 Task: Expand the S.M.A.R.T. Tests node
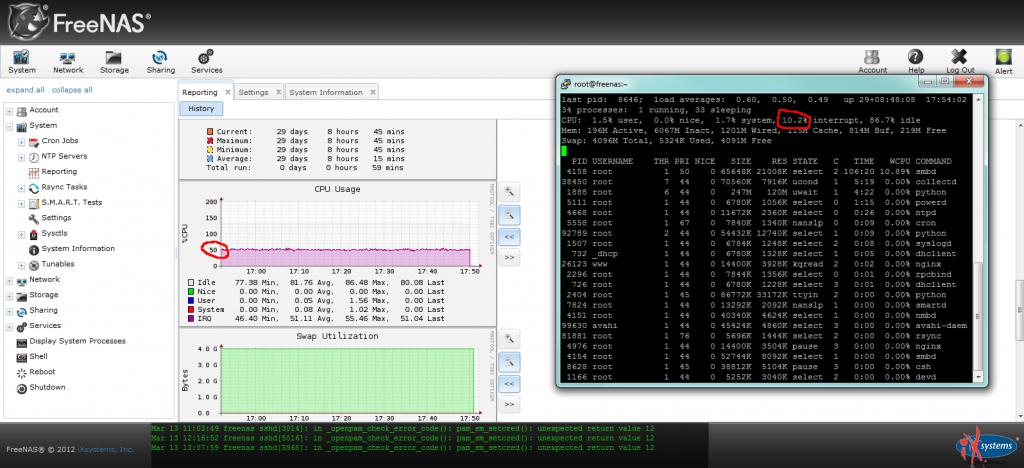[22, 203]
